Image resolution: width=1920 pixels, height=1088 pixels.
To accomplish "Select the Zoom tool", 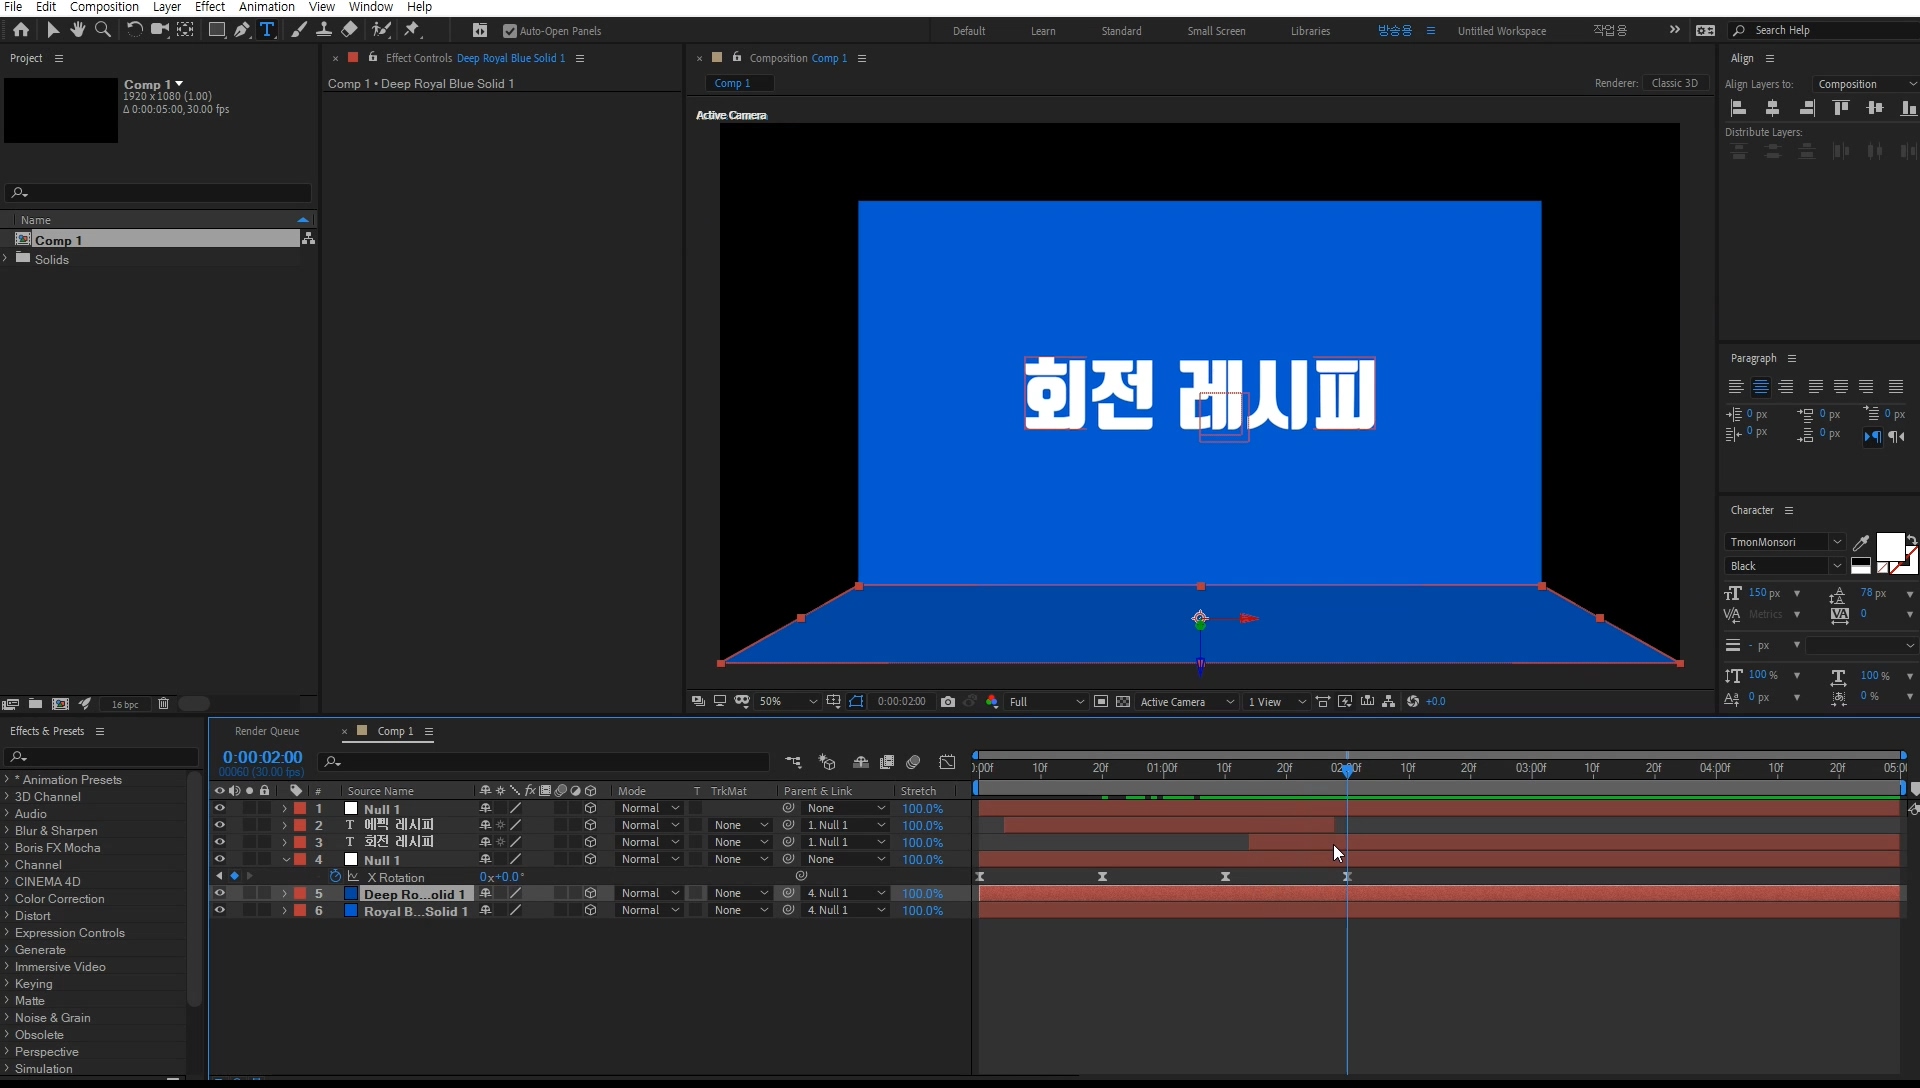I will (102, 30).
